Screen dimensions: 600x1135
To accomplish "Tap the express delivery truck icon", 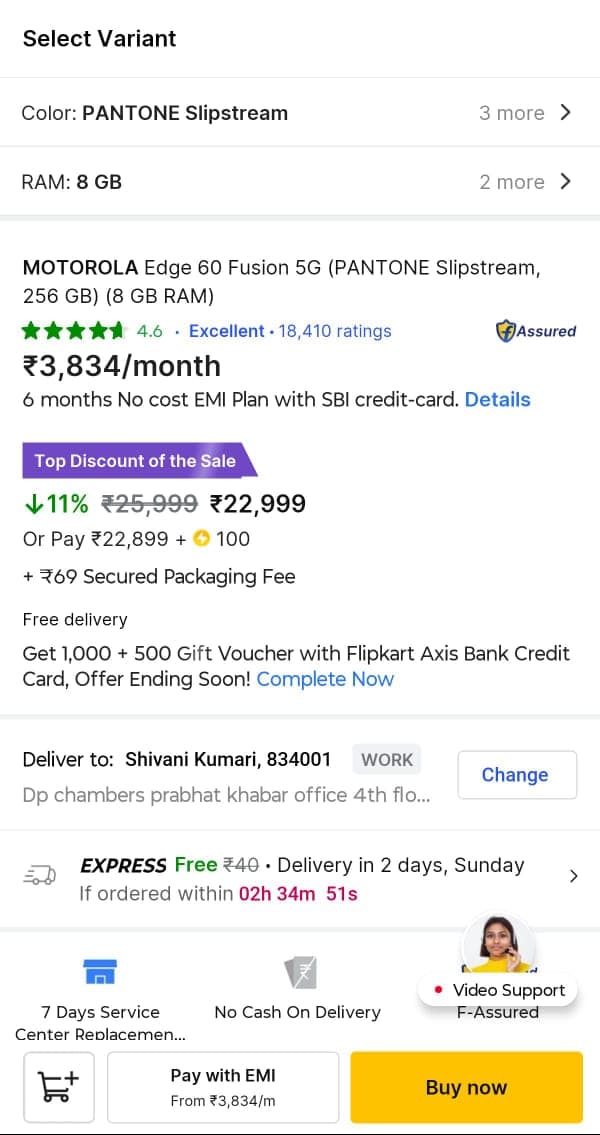I will 39,877.
